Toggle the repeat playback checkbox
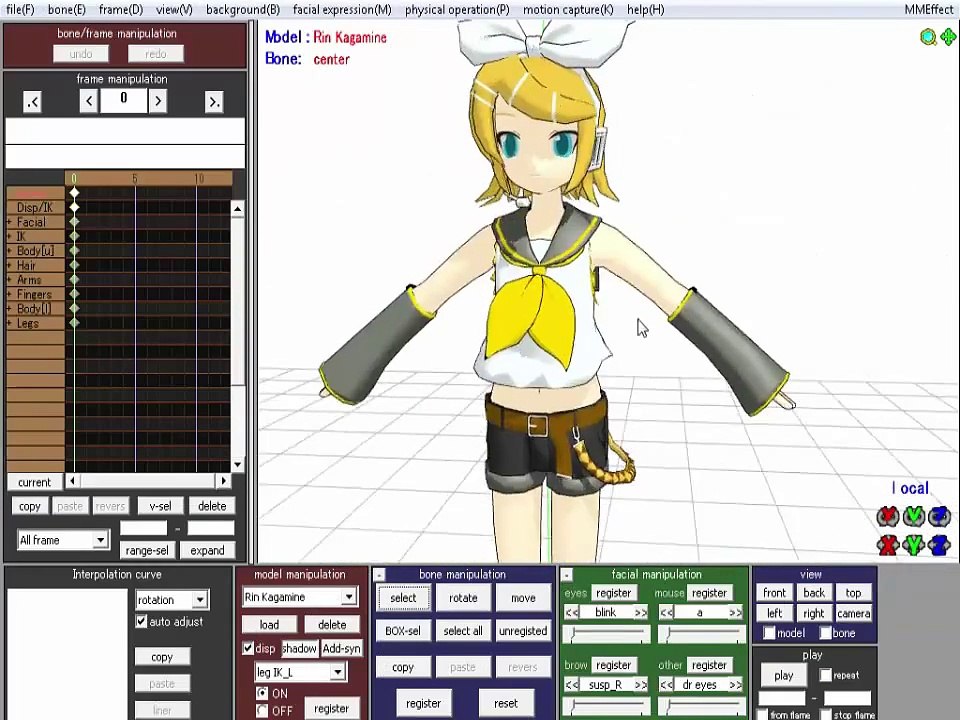 825,675
